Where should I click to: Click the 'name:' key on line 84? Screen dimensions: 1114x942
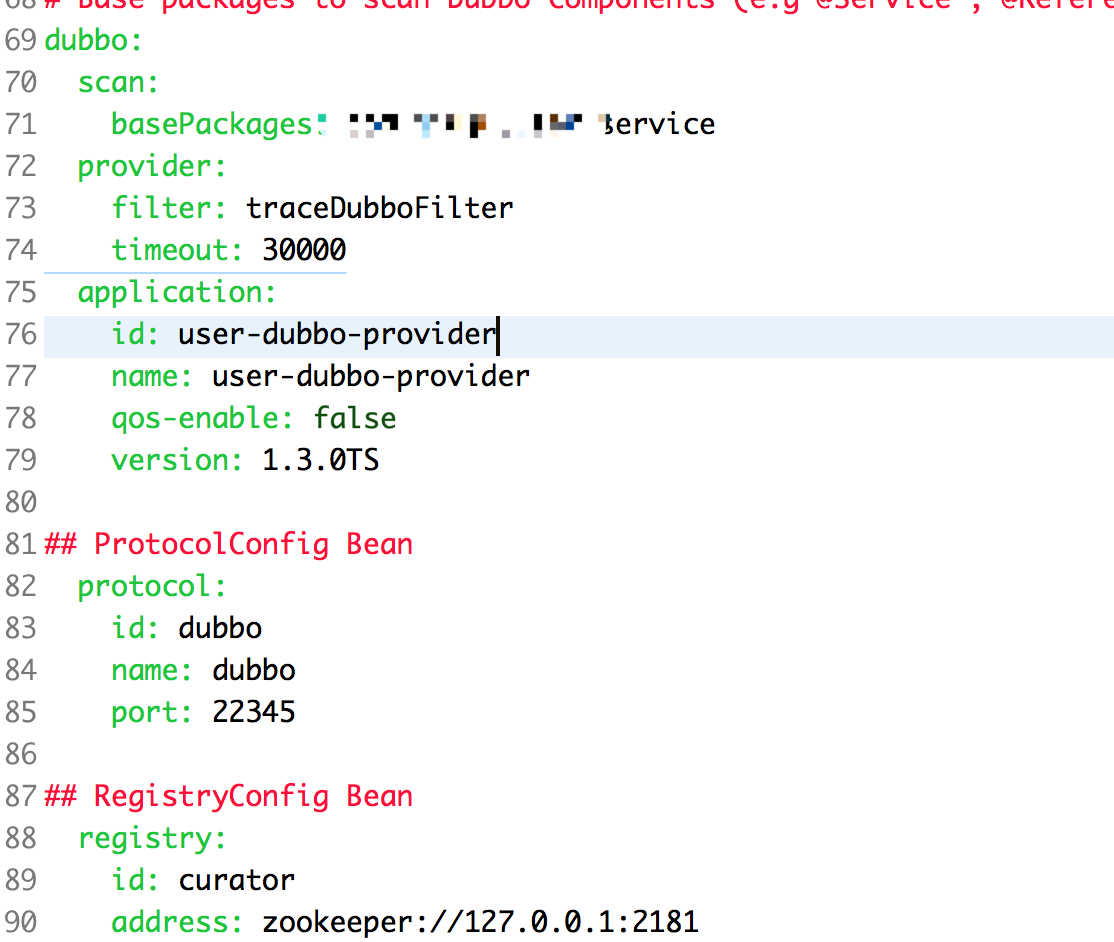[x=151, y=670]
